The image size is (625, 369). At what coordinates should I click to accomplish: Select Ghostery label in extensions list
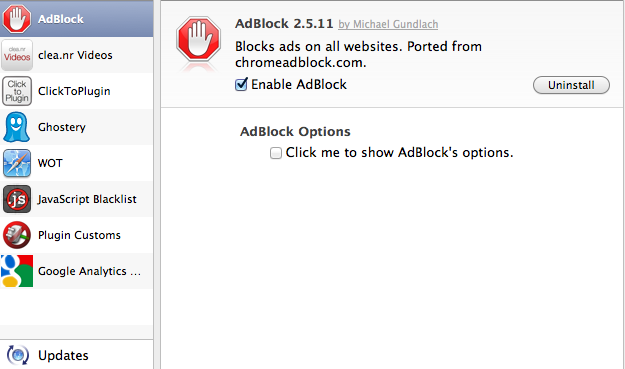(62, 127)
